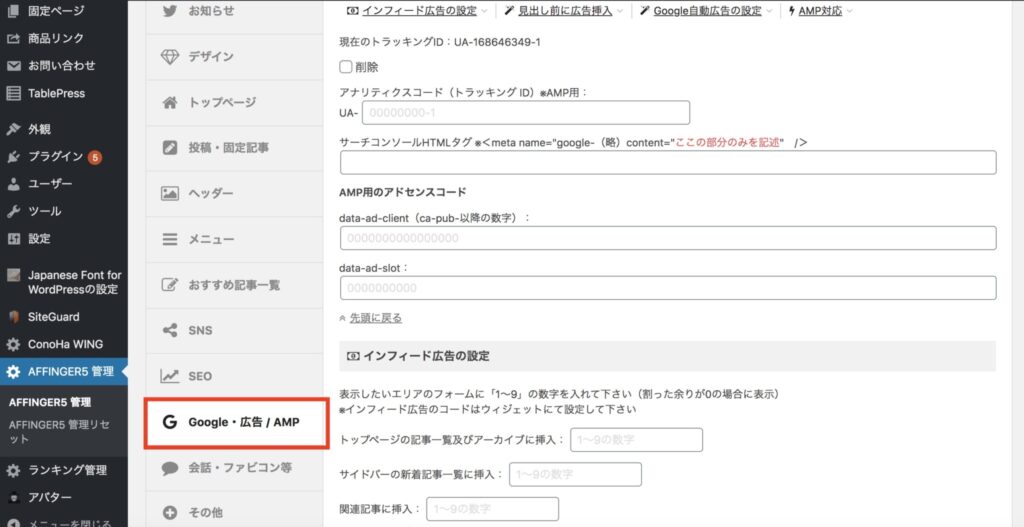Click the tracking ID text UA-168646349-1
The height and width of the screenshot is (527, 1024).
click(498, 42)
